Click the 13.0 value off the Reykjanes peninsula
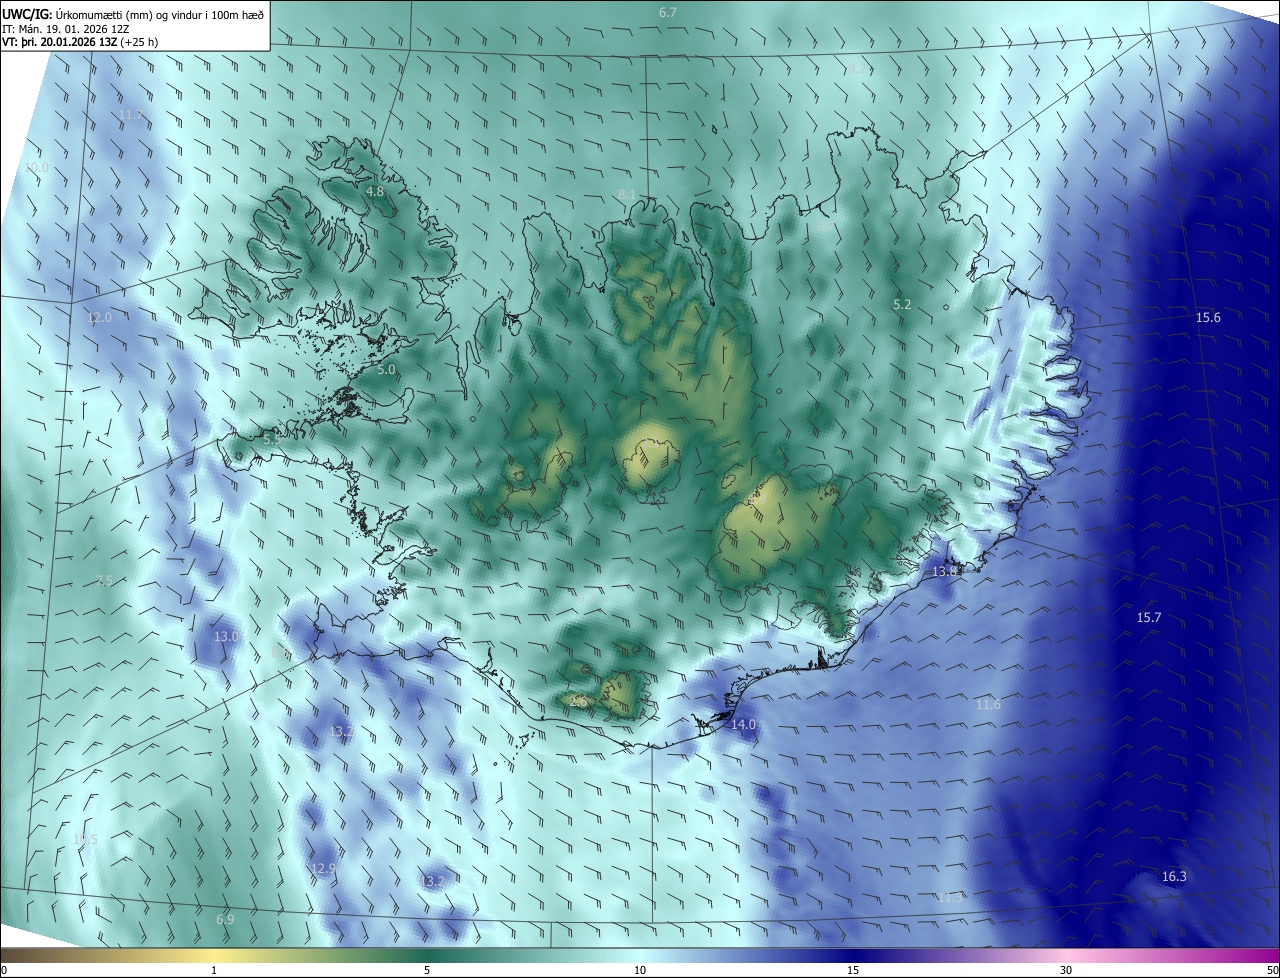 pyautogui.click(x=227, y=637)
